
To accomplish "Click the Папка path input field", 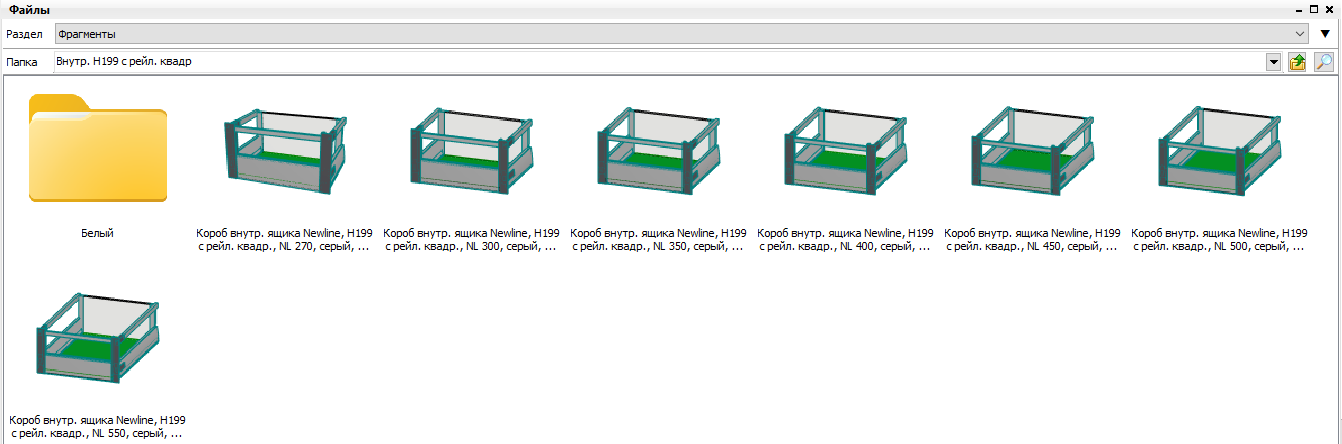I will [660, 62].
